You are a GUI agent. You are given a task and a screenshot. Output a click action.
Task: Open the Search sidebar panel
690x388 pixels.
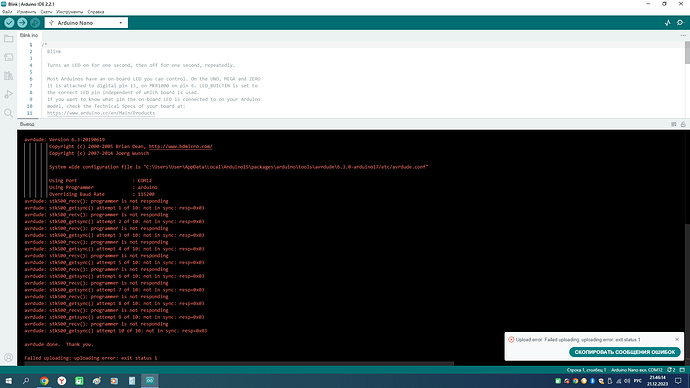point(8,113)
